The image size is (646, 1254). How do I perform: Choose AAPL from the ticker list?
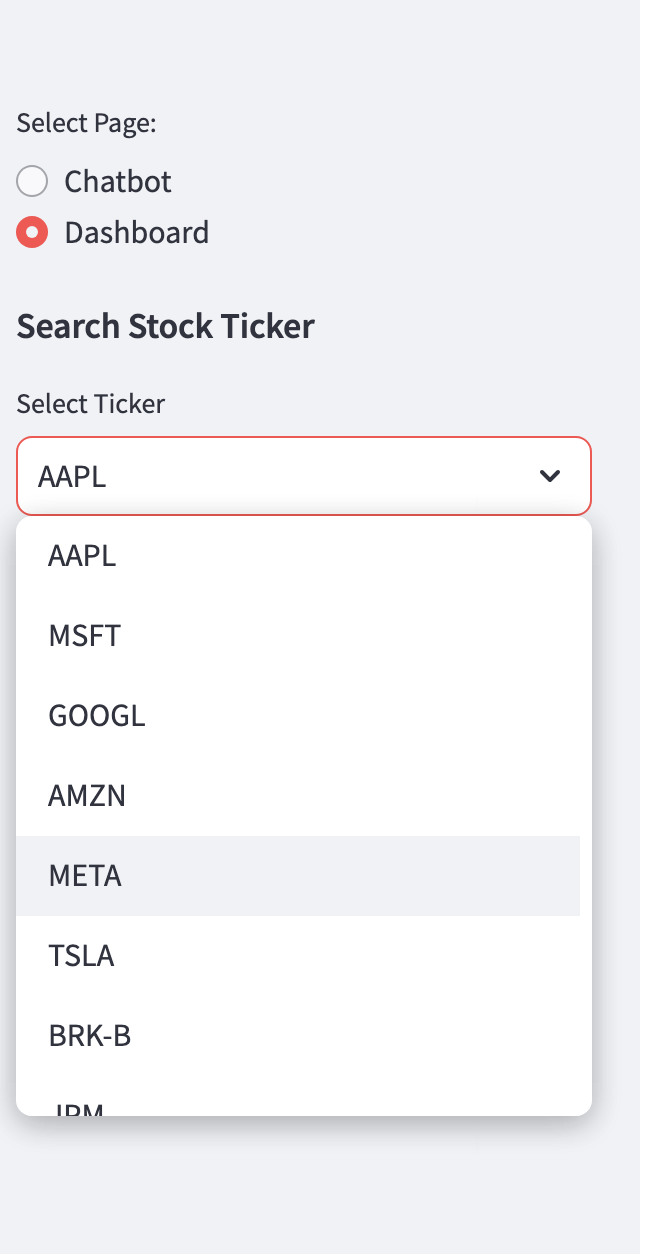click(82, 556)
